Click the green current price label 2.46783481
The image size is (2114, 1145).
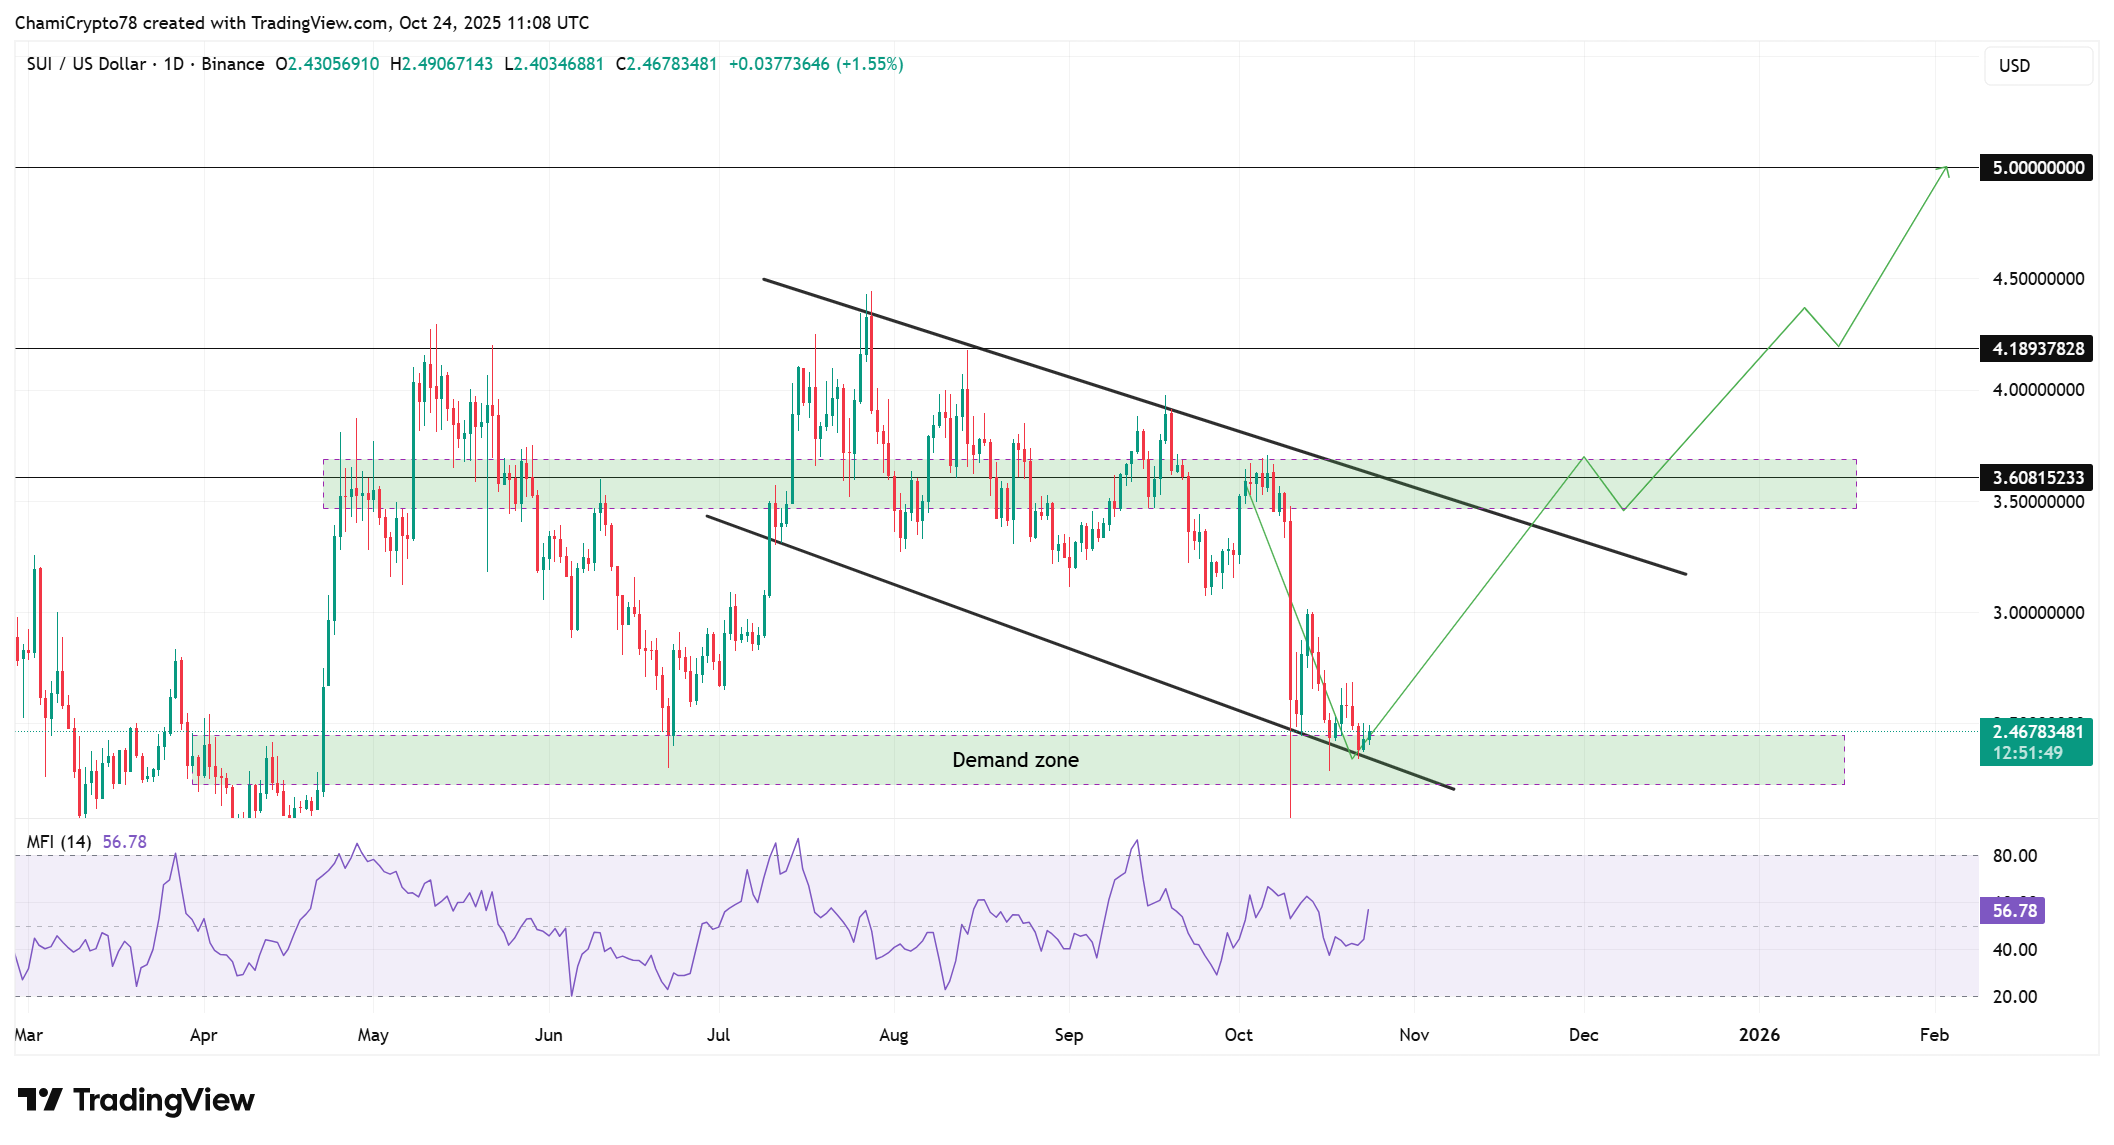(x=2036, y=732)
